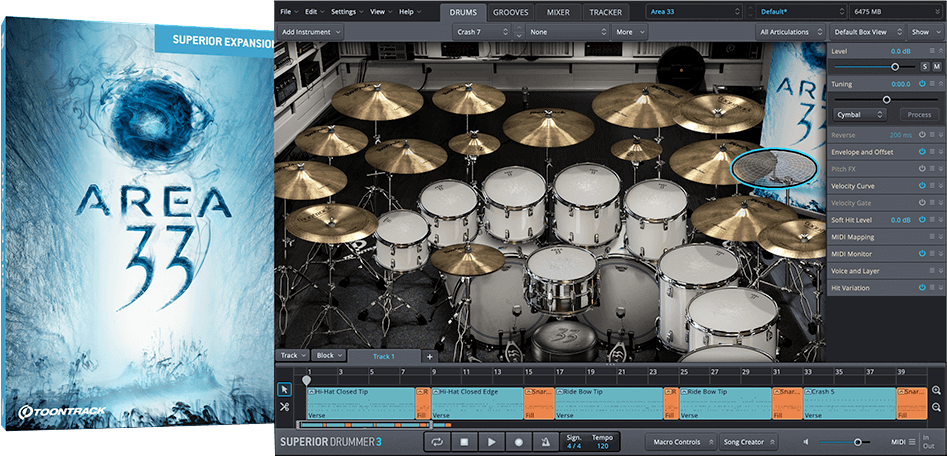Open the Envelope and Offset menu icon
Screen dimensions: 947x456
932,152
